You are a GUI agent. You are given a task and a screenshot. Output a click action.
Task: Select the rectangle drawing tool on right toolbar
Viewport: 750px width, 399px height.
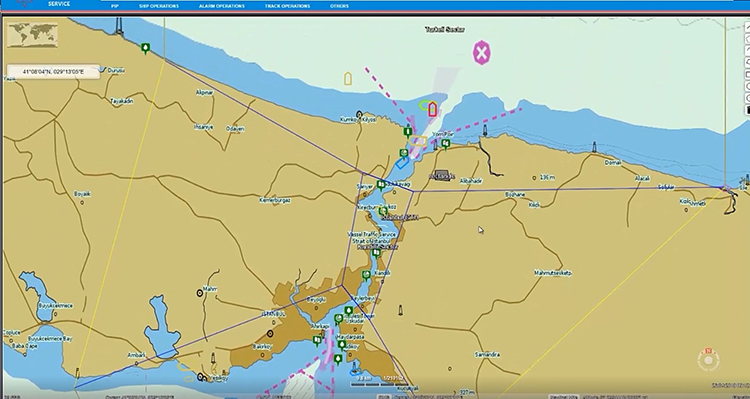tap(747, 75)
